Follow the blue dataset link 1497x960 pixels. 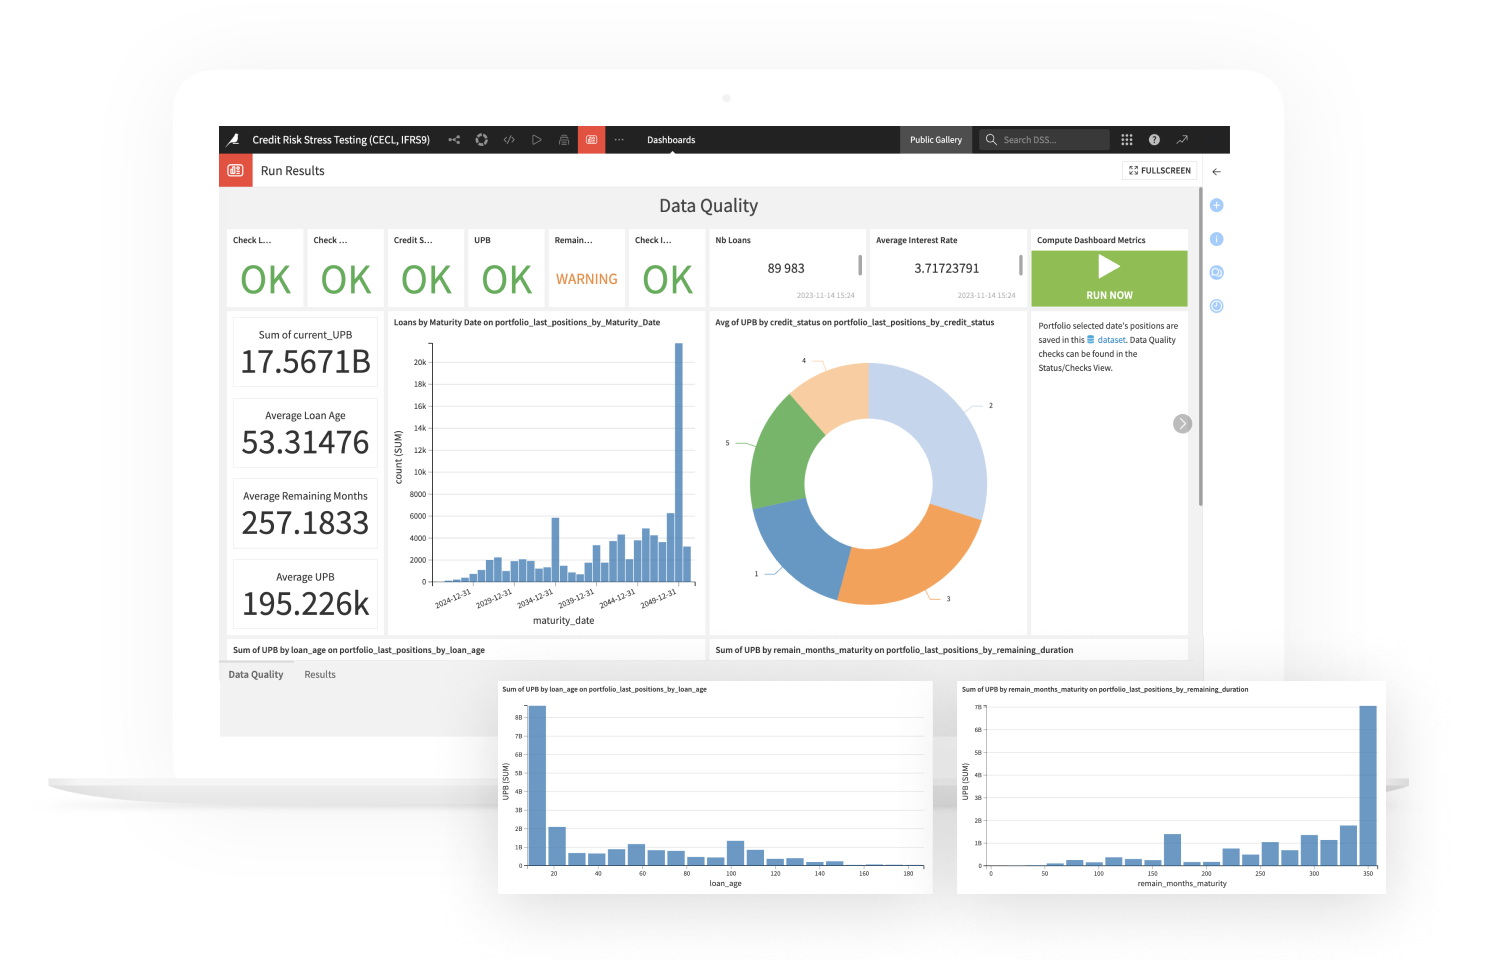click(x=1111, y=340)
